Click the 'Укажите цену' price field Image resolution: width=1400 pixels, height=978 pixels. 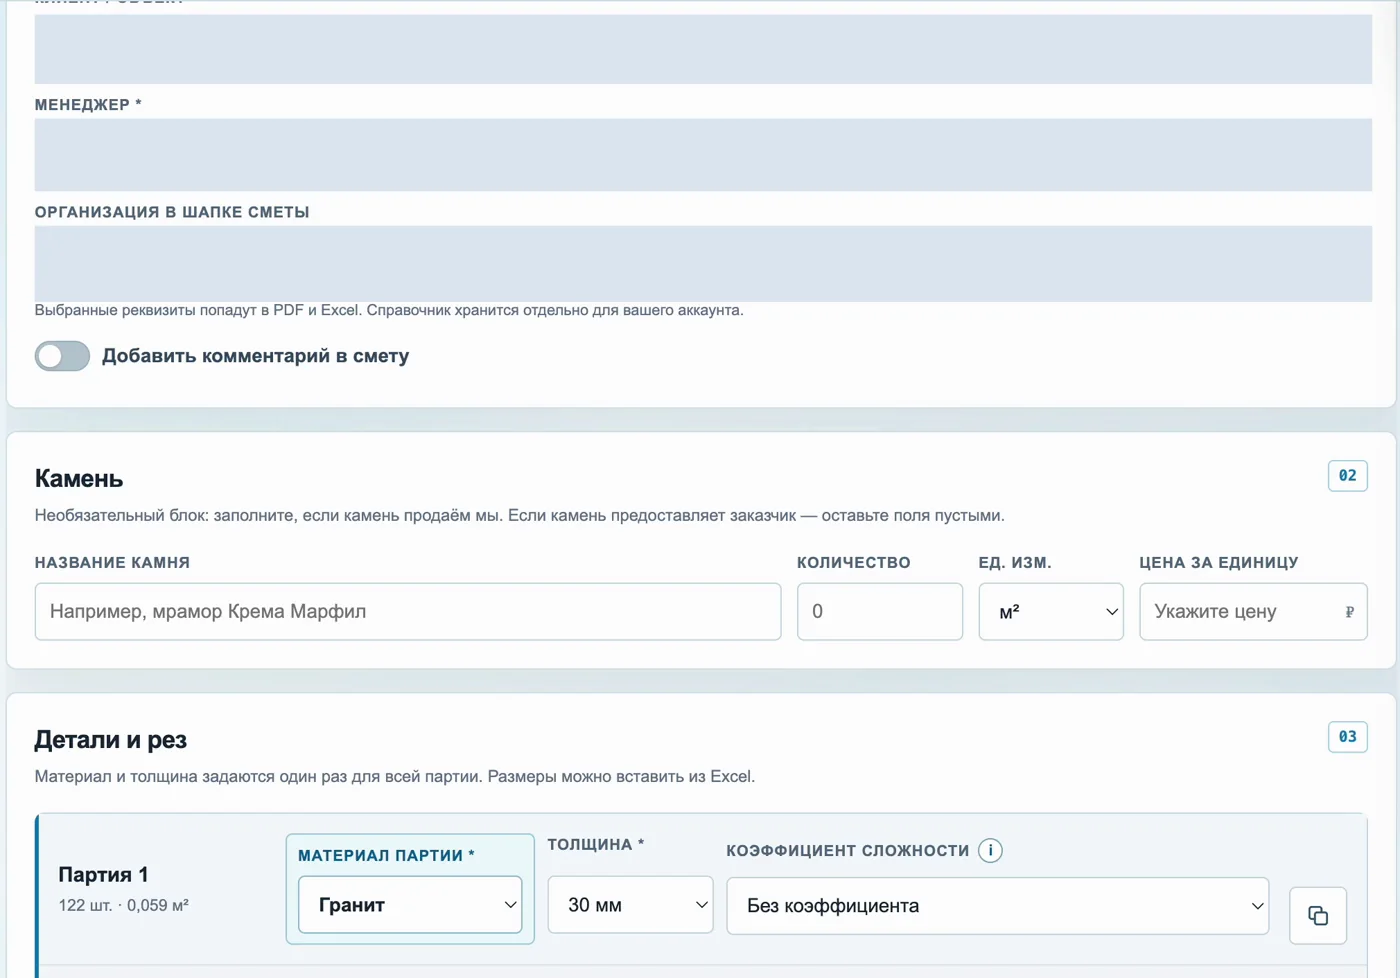tap(1253, 612)
